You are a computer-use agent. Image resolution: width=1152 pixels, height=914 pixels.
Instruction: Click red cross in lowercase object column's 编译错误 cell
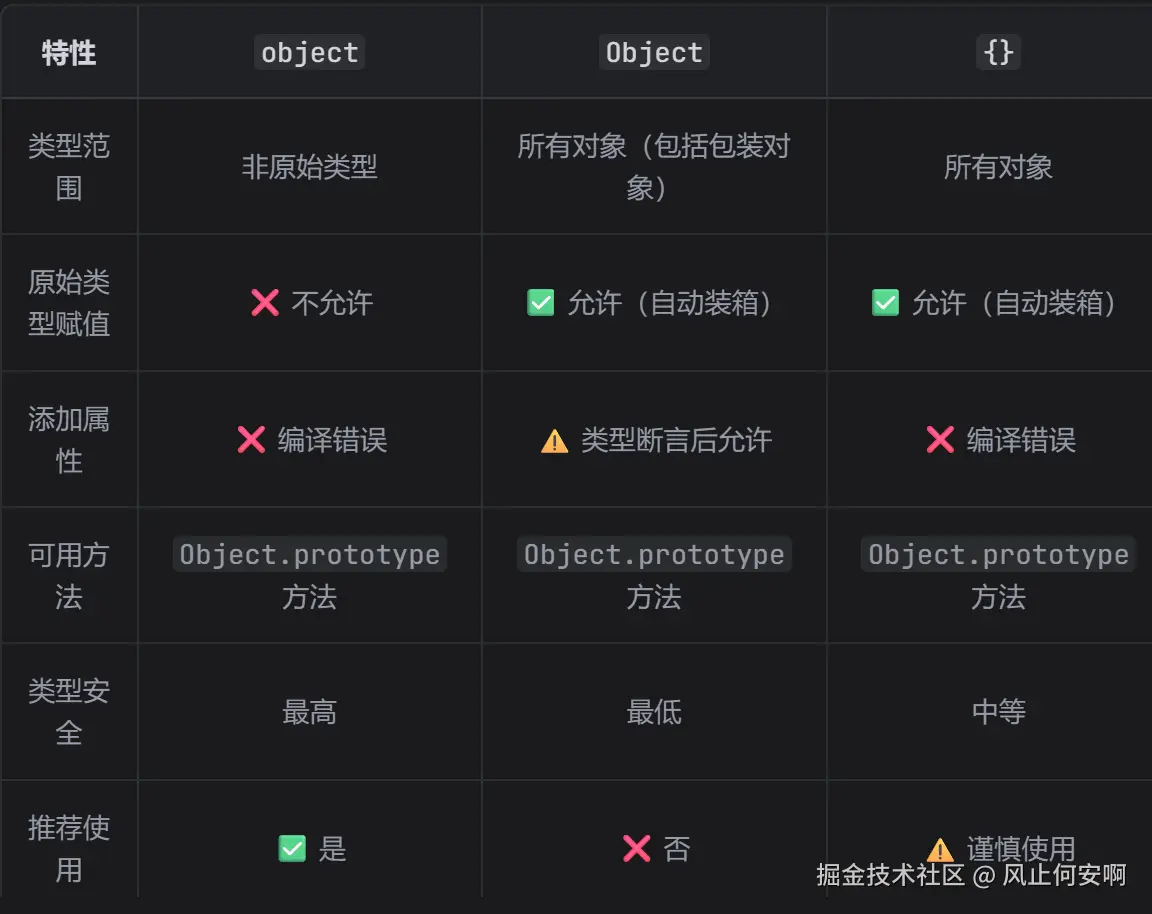251,440
